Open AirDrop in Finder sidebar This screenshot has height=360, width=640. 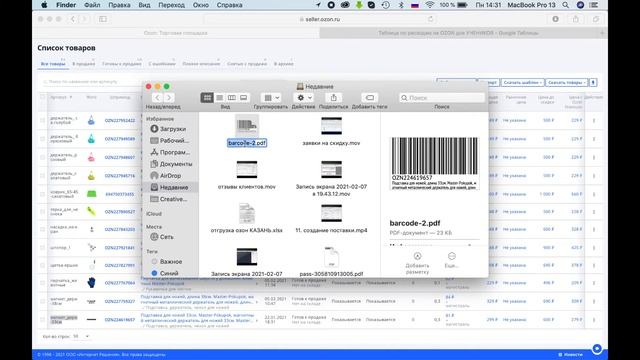(x=165, y=176)
